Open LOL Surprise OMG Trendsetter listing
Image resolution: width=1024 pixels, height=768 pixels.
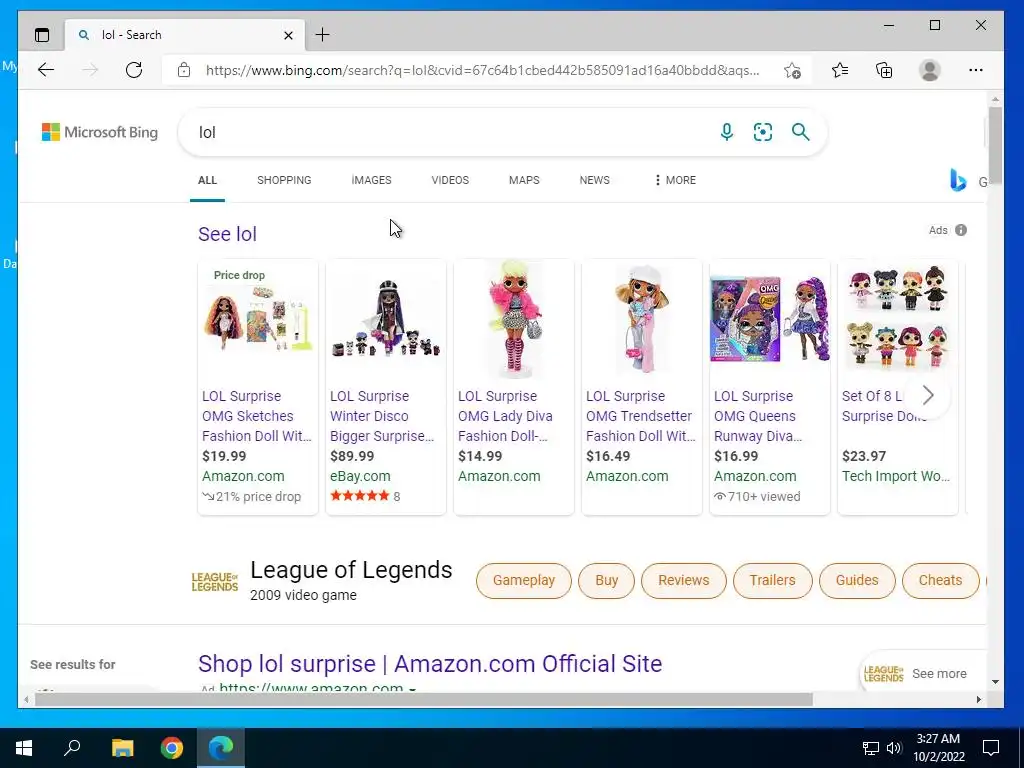(641, 416)
